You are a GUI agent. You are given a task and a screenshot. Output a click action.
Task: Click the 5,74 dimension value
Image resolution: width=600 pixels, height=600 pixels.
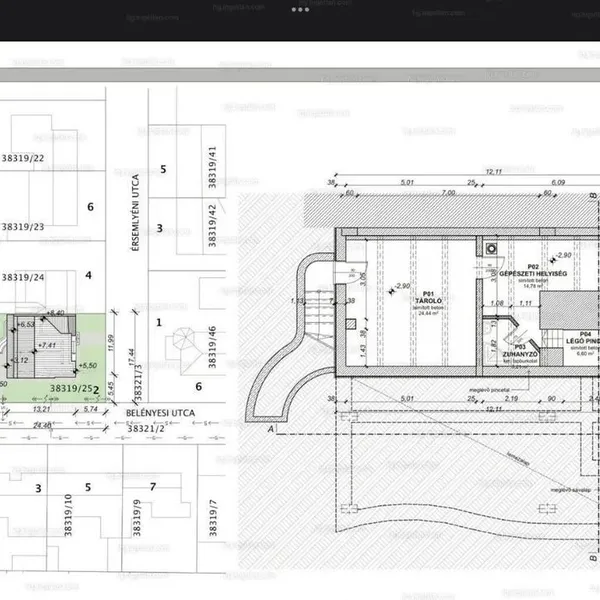[91, 409]
